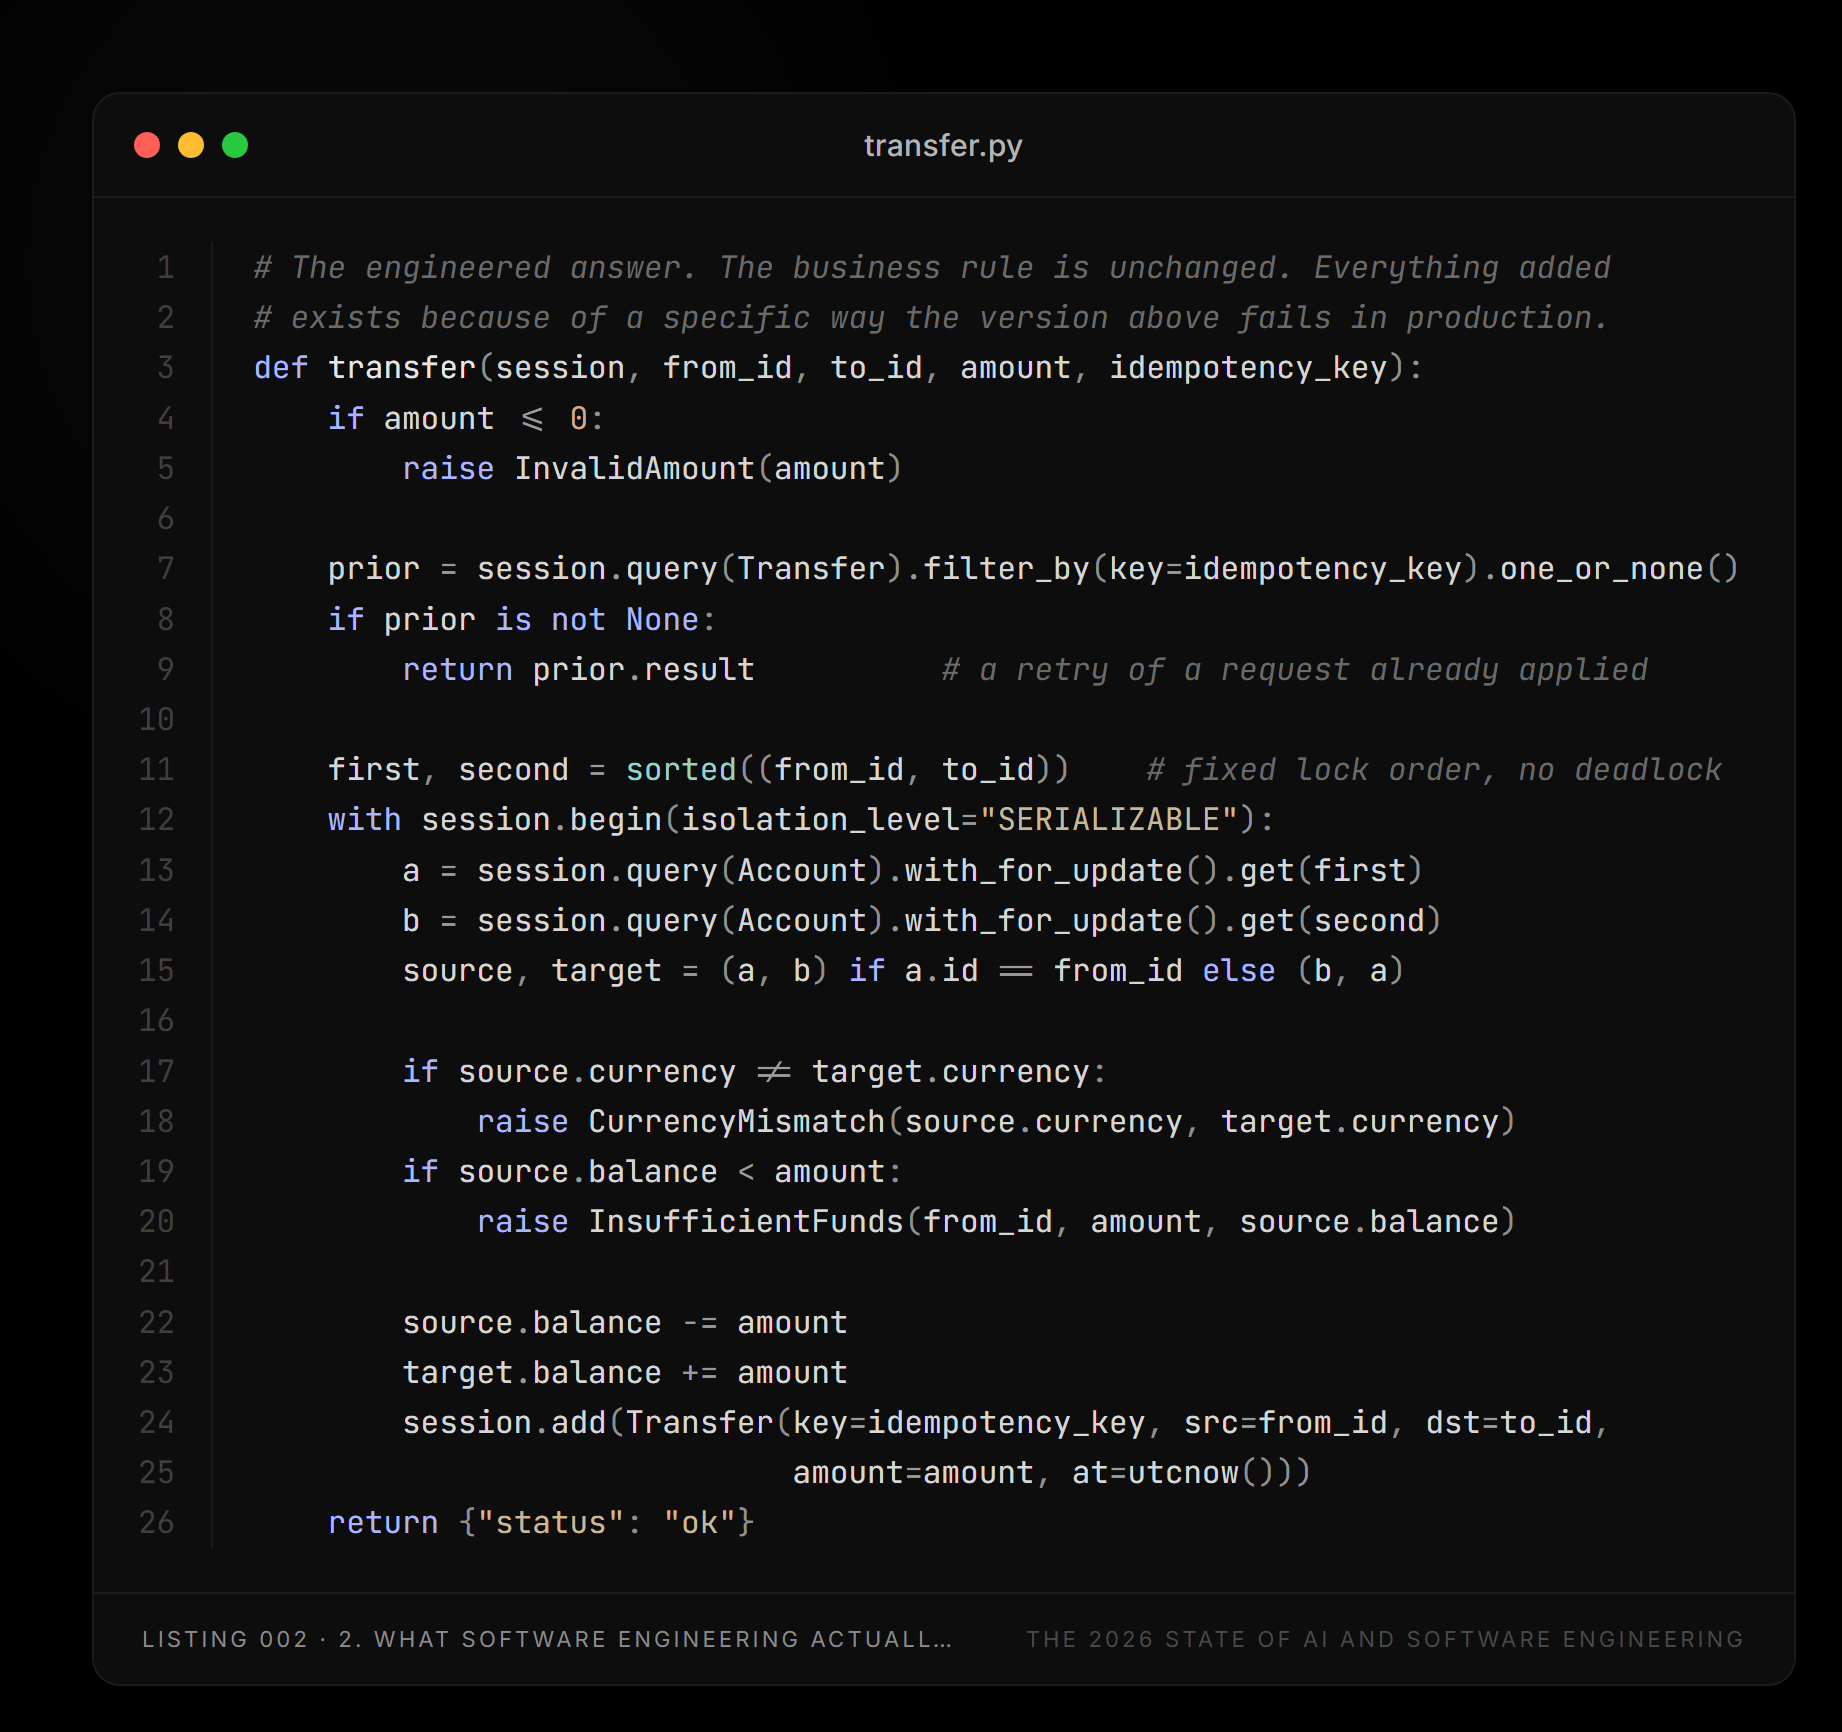1842x1732 pixels.
Task: Click 'target.balance' on line 23
Action: [x=532, y=1373]
